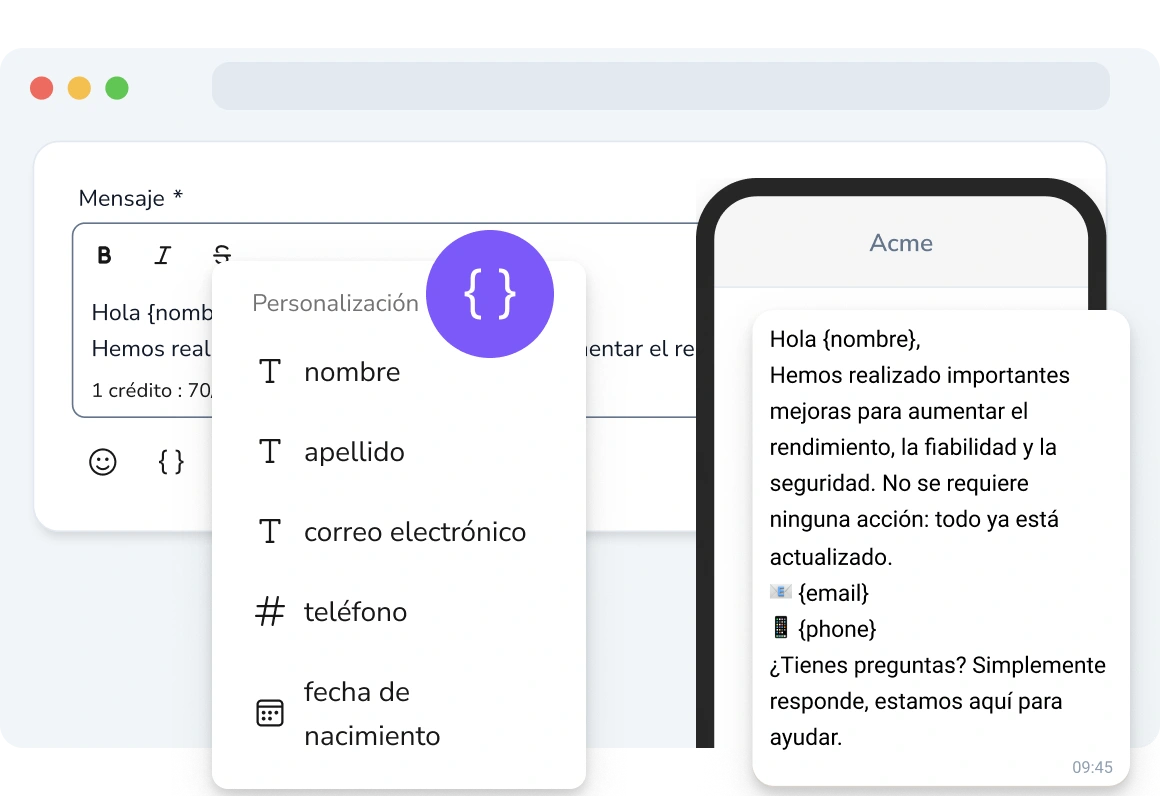Insert the apellido personalization field
Viewport: 1160px width, 796px height.
click(x=354, y=452)
